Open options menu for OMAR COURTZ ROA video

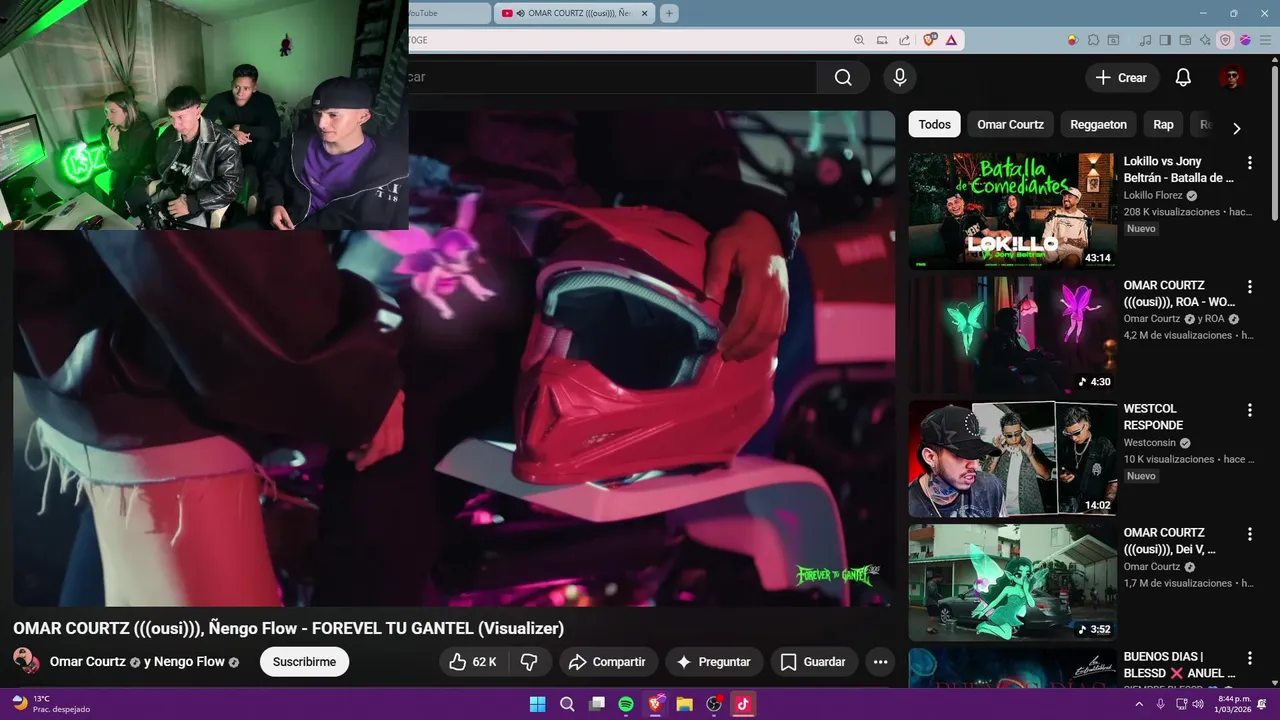pyautogui.click(x=1249, y=286)
